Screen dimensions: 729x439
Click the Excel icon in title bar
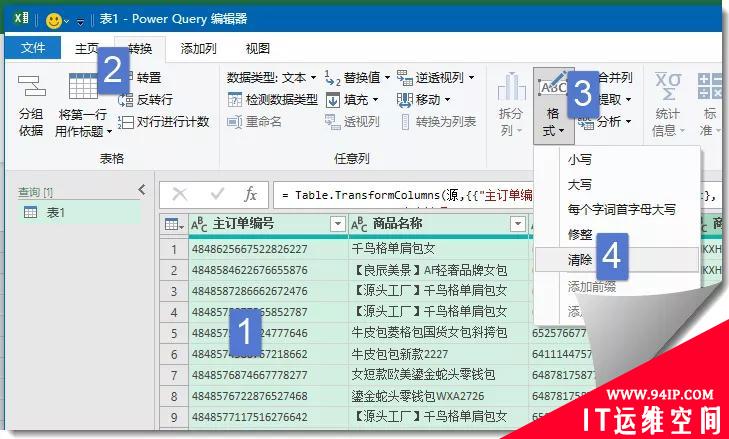pos(21,19)
